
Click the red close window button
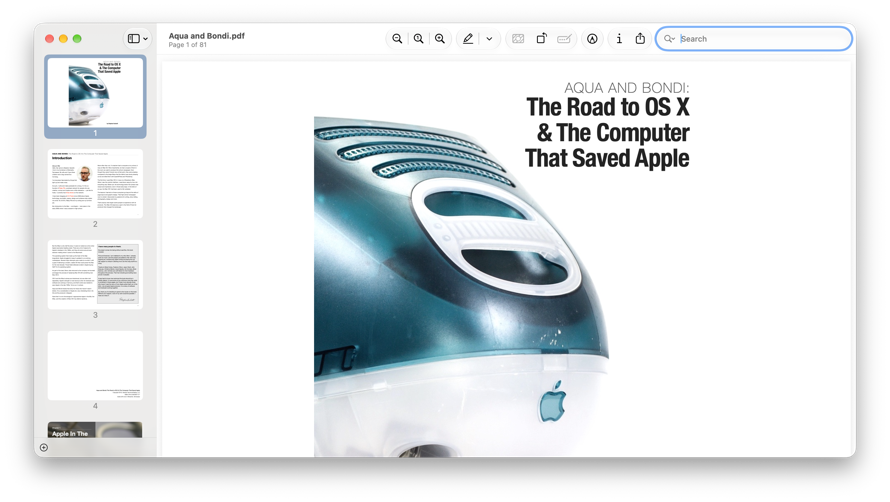tap(49, 39)
